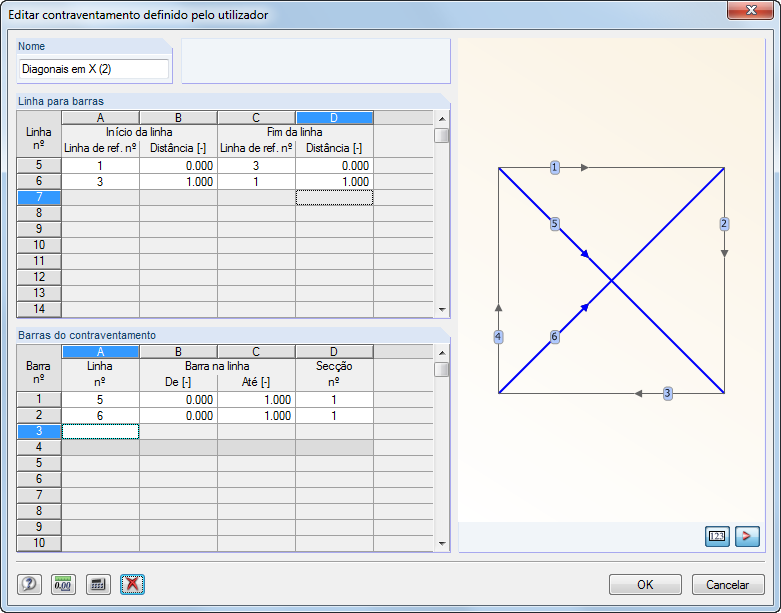Image resolution: width=781 pixels, height=613 pixels.
Task: Select column D header in line table
Action: [x=334, y=118]
